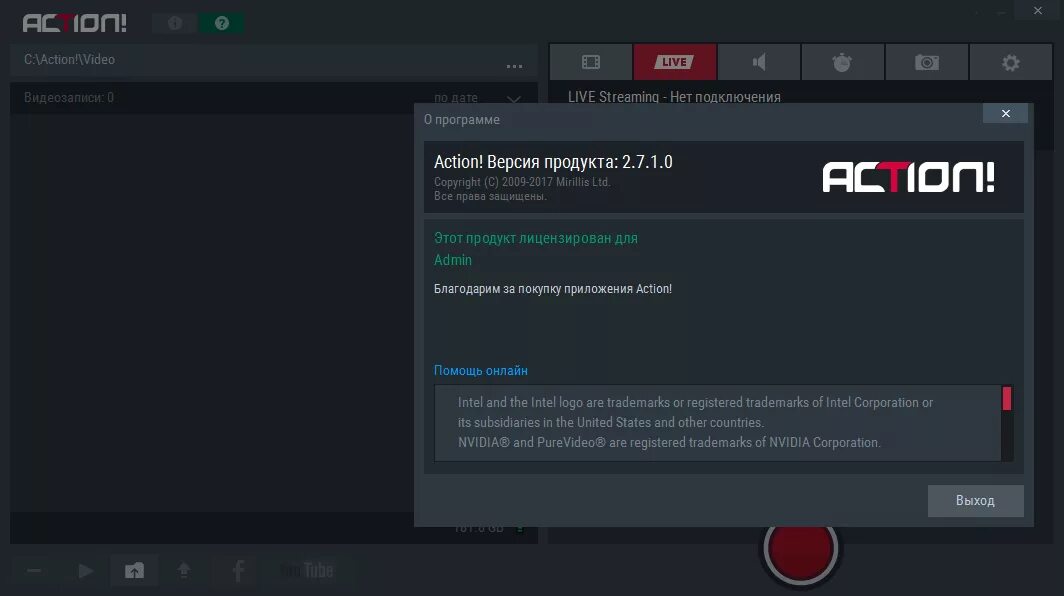Screen dimensions: 1064x596
Task: Open the Помощь онлайн link
Action: pyautogui.click(x=480, y=371)
